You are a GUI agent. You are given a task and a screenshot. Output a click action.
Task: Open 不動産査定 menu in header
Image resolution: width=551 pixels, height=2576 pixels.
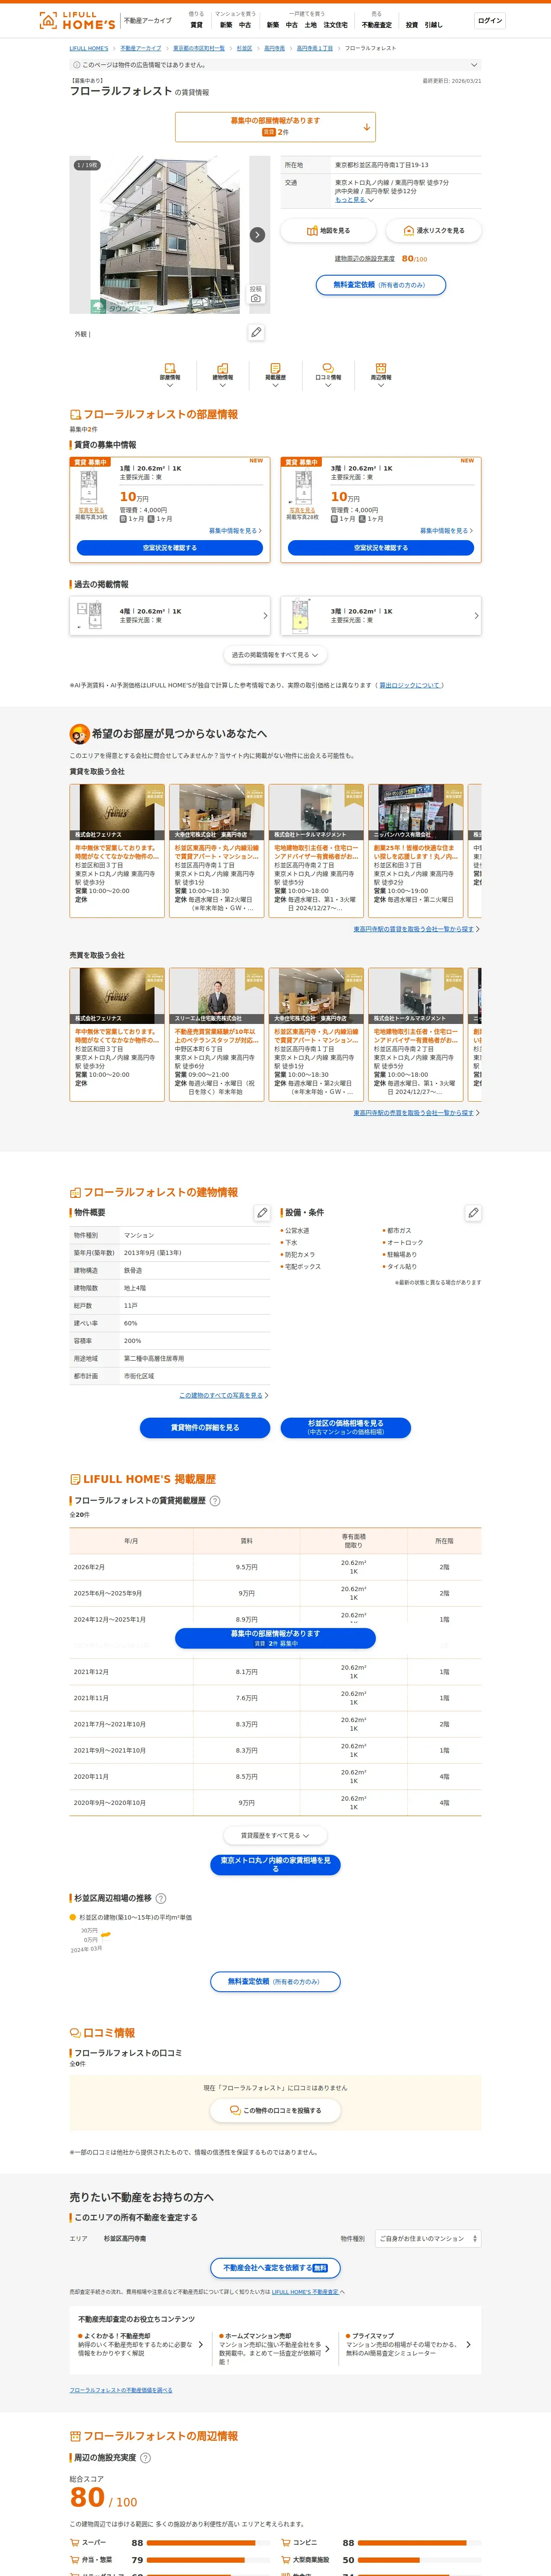click(377, 25)
